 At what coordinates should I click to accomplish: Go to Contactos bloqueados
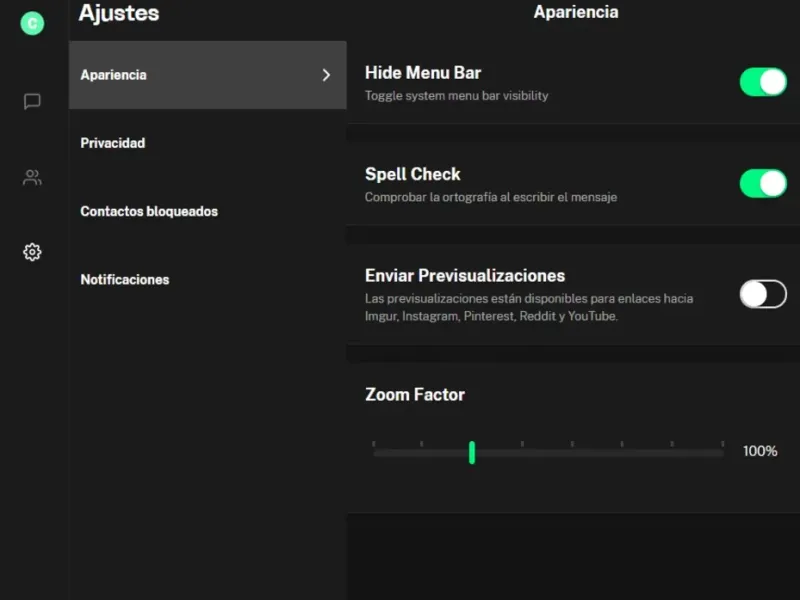tap(149, 211)
